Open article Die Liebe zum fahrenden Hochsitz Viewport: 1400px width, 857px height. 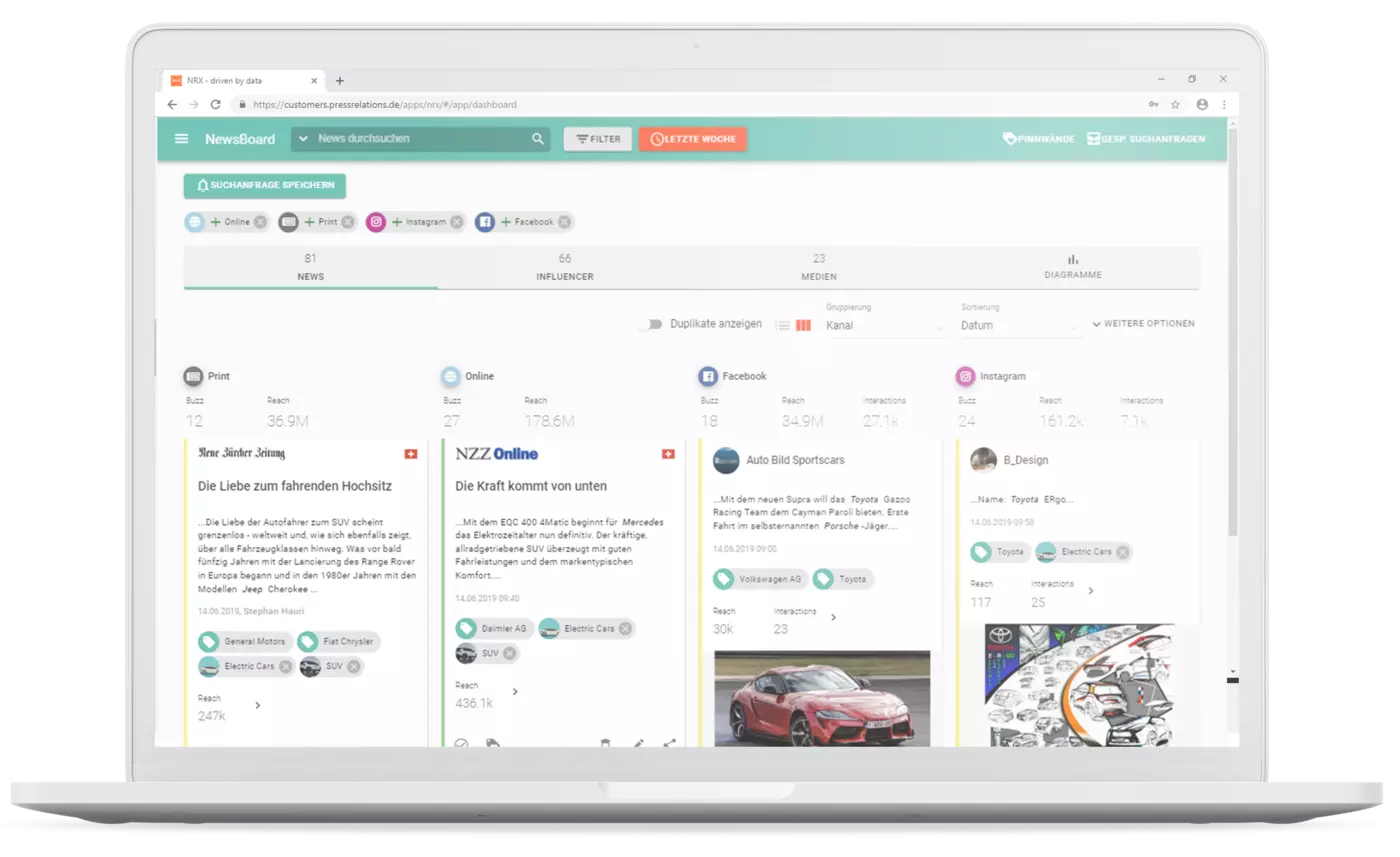tap(295, 486)
